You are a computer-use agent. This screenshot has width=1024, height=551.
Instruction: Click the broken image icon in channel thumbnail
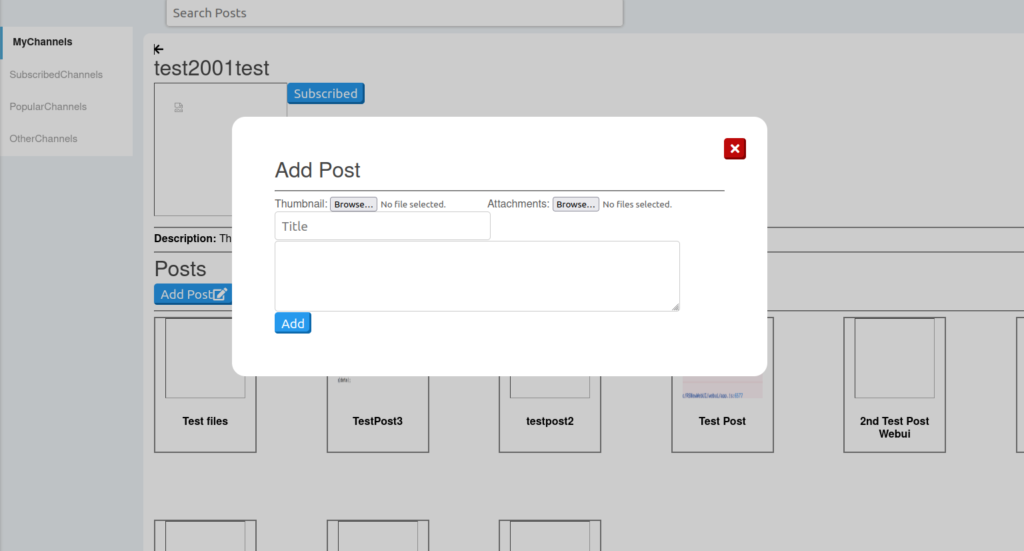tap(178, 107)
